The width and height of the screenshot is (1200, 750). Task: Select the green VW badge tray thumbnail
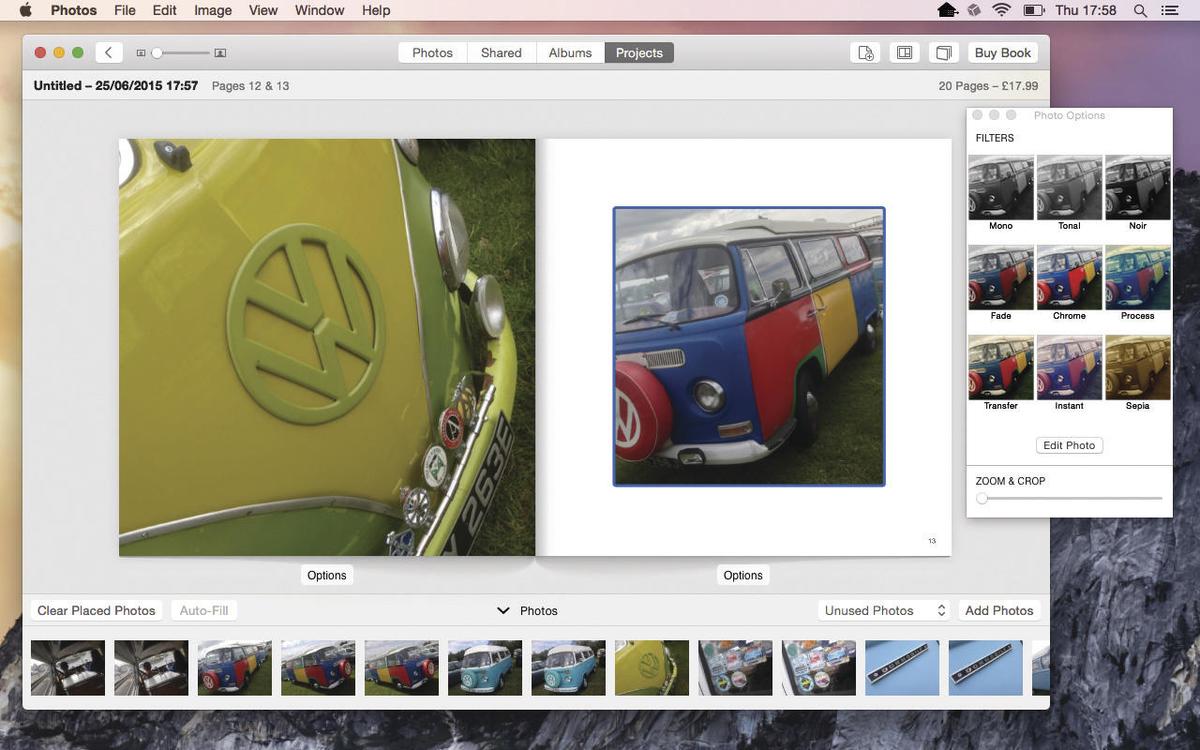[x=652, y=668]
